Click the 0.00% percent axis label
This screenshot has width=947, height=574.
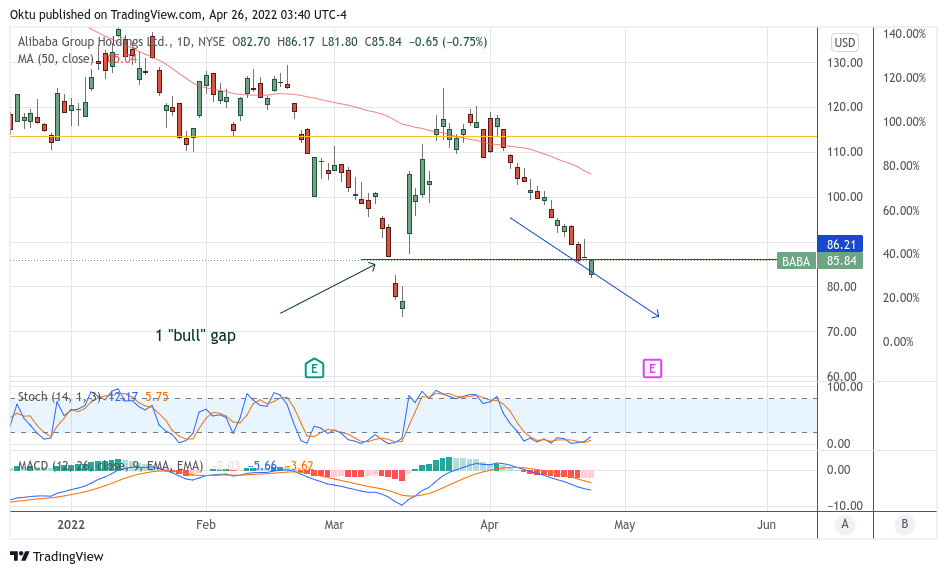(x=898, y=342)
